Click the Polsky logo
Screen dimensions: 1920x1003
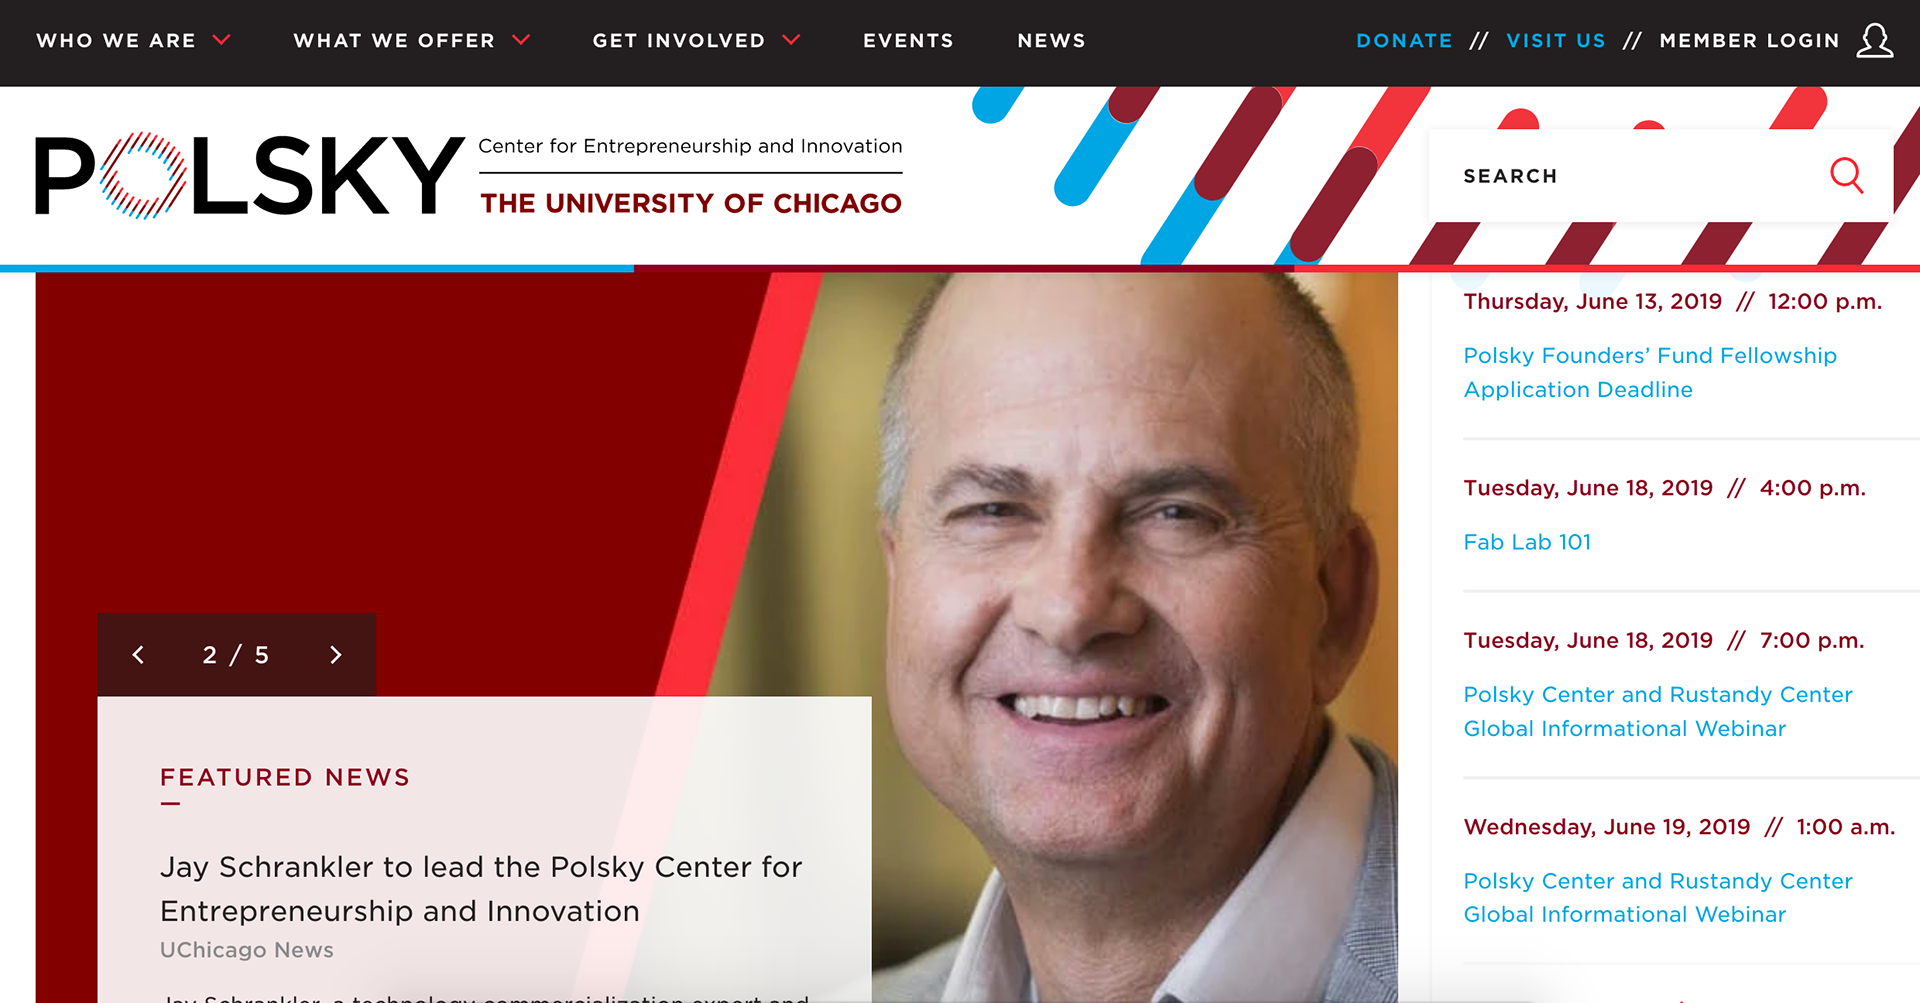250,175
